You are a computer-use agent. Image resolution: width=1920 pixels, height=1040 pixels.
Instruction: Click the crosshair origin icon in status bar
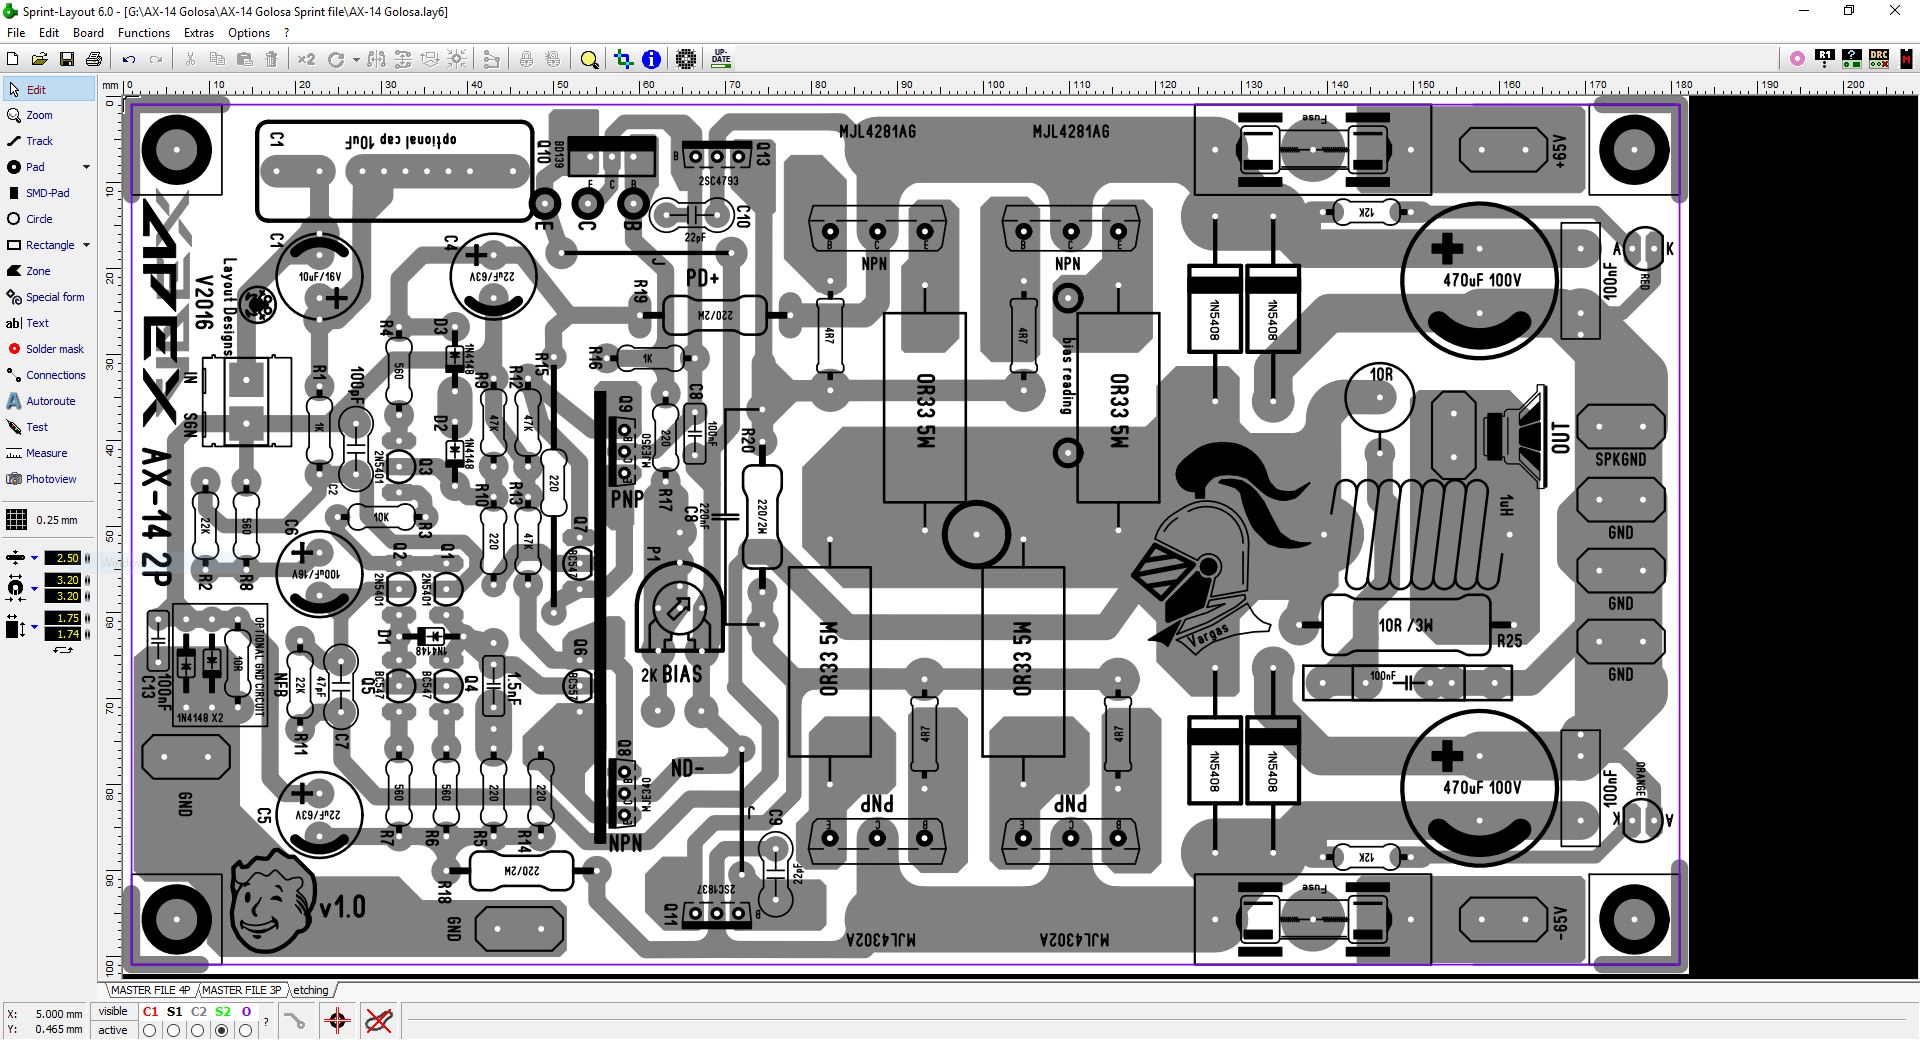point(337,1021)
